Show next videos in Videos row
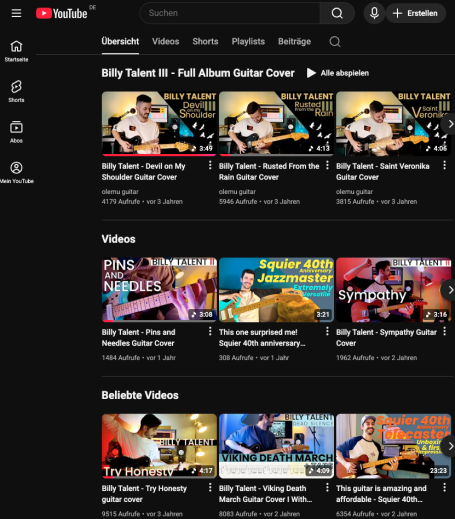455x519 pixels. (x=448, y=290)
